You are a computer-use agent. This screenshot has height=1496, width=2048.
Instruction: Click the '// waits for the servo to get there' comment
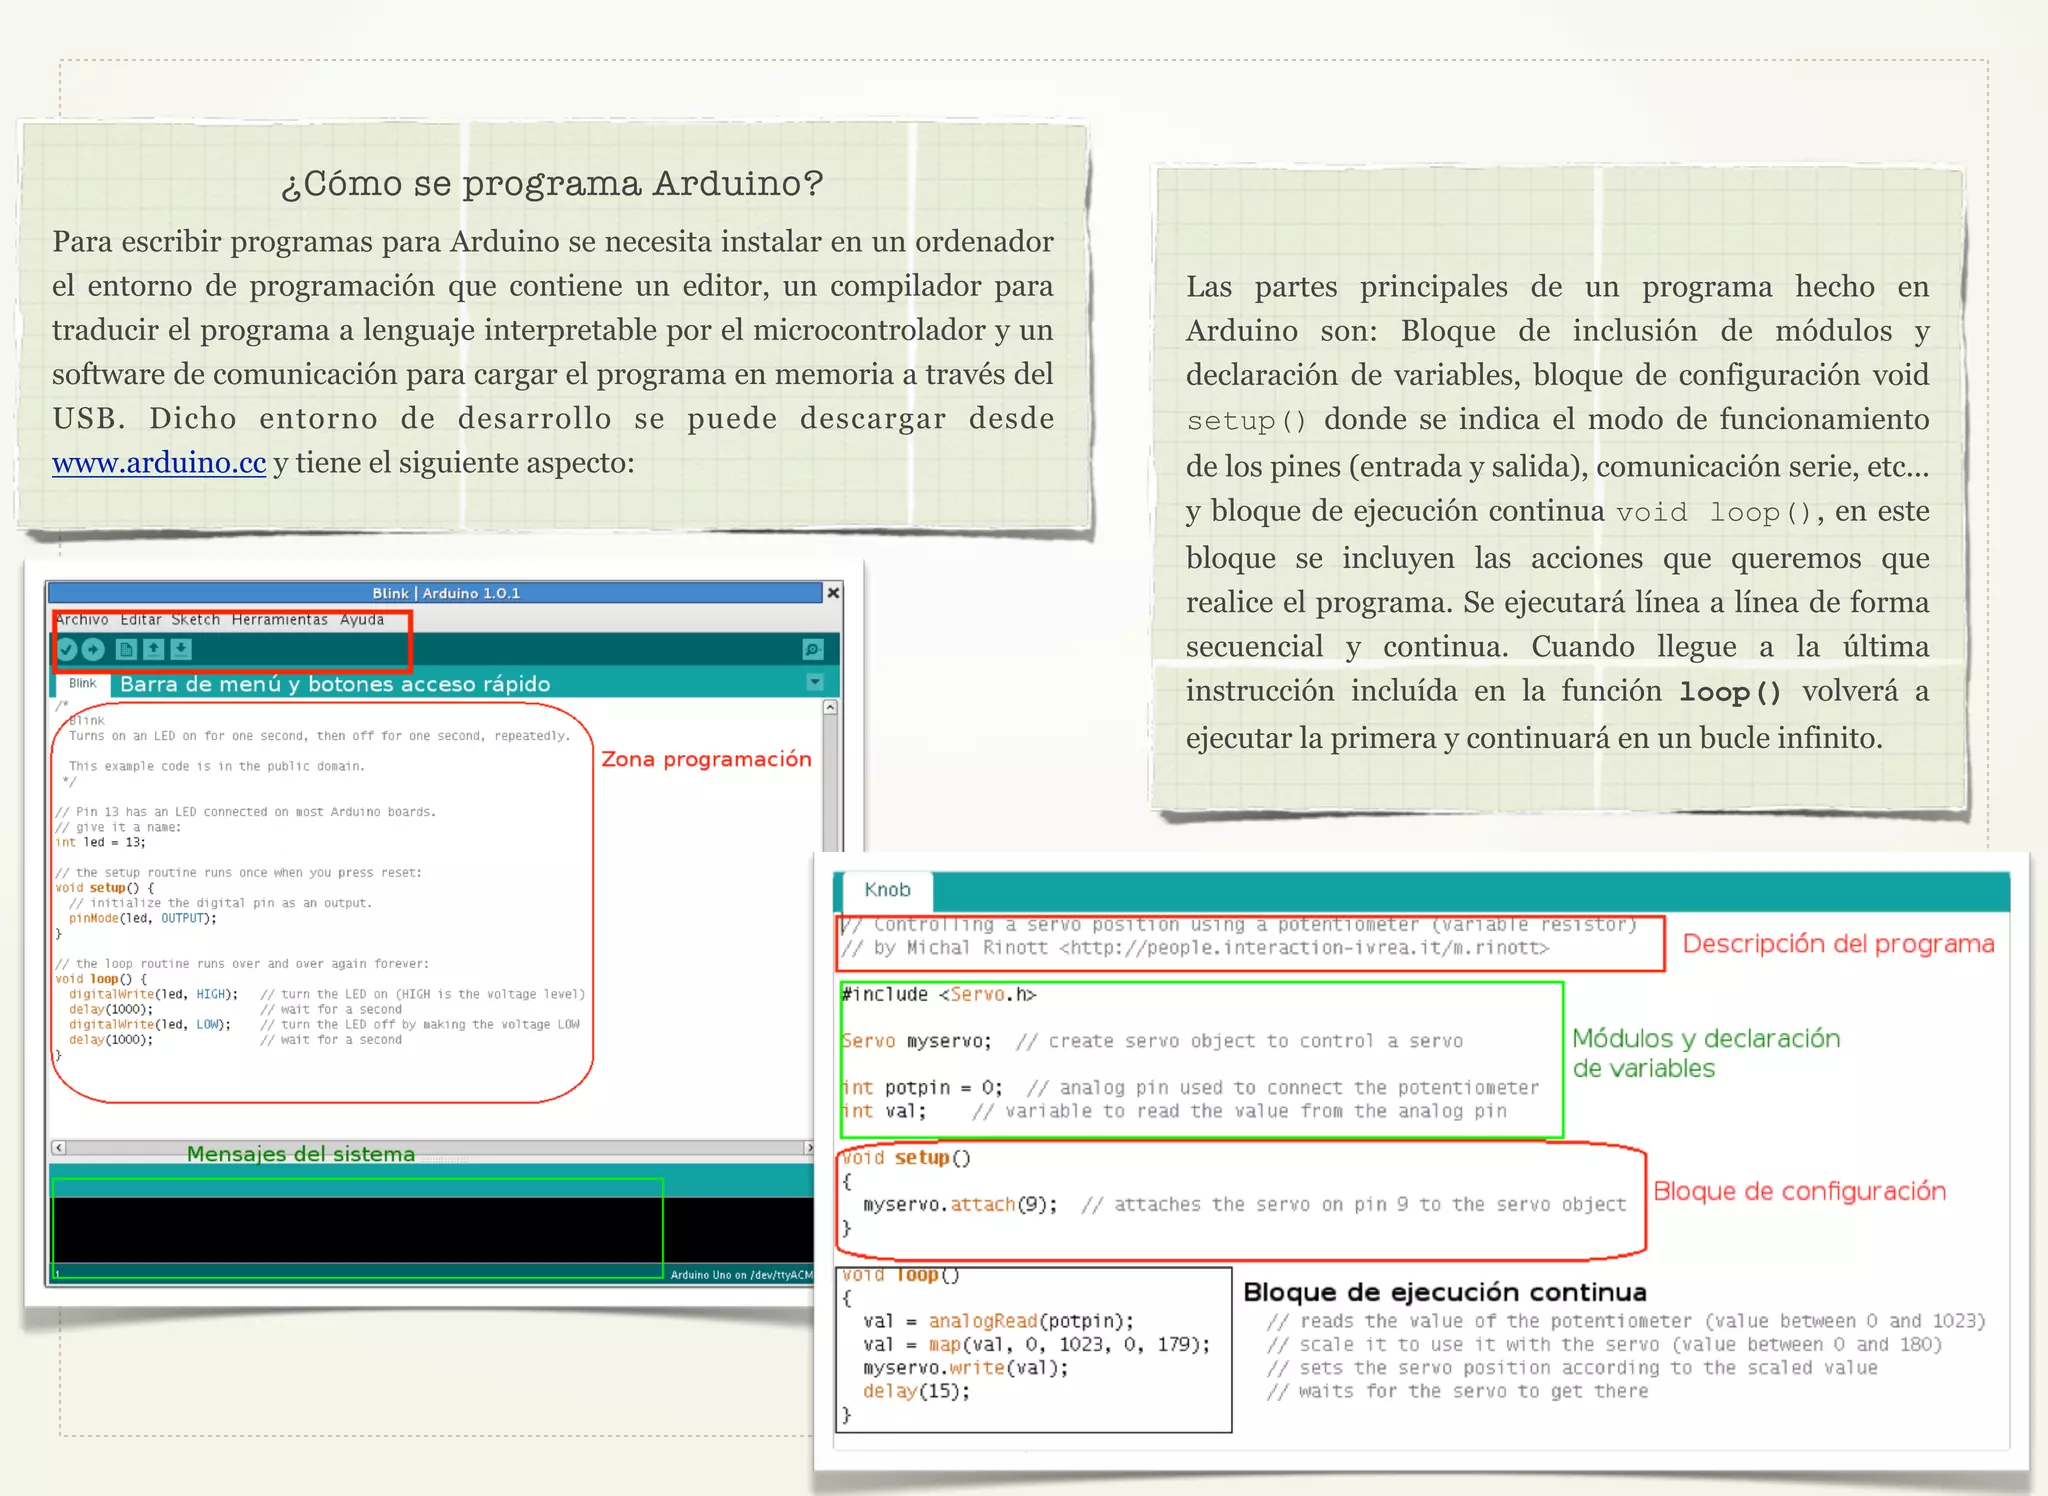1457,1392
